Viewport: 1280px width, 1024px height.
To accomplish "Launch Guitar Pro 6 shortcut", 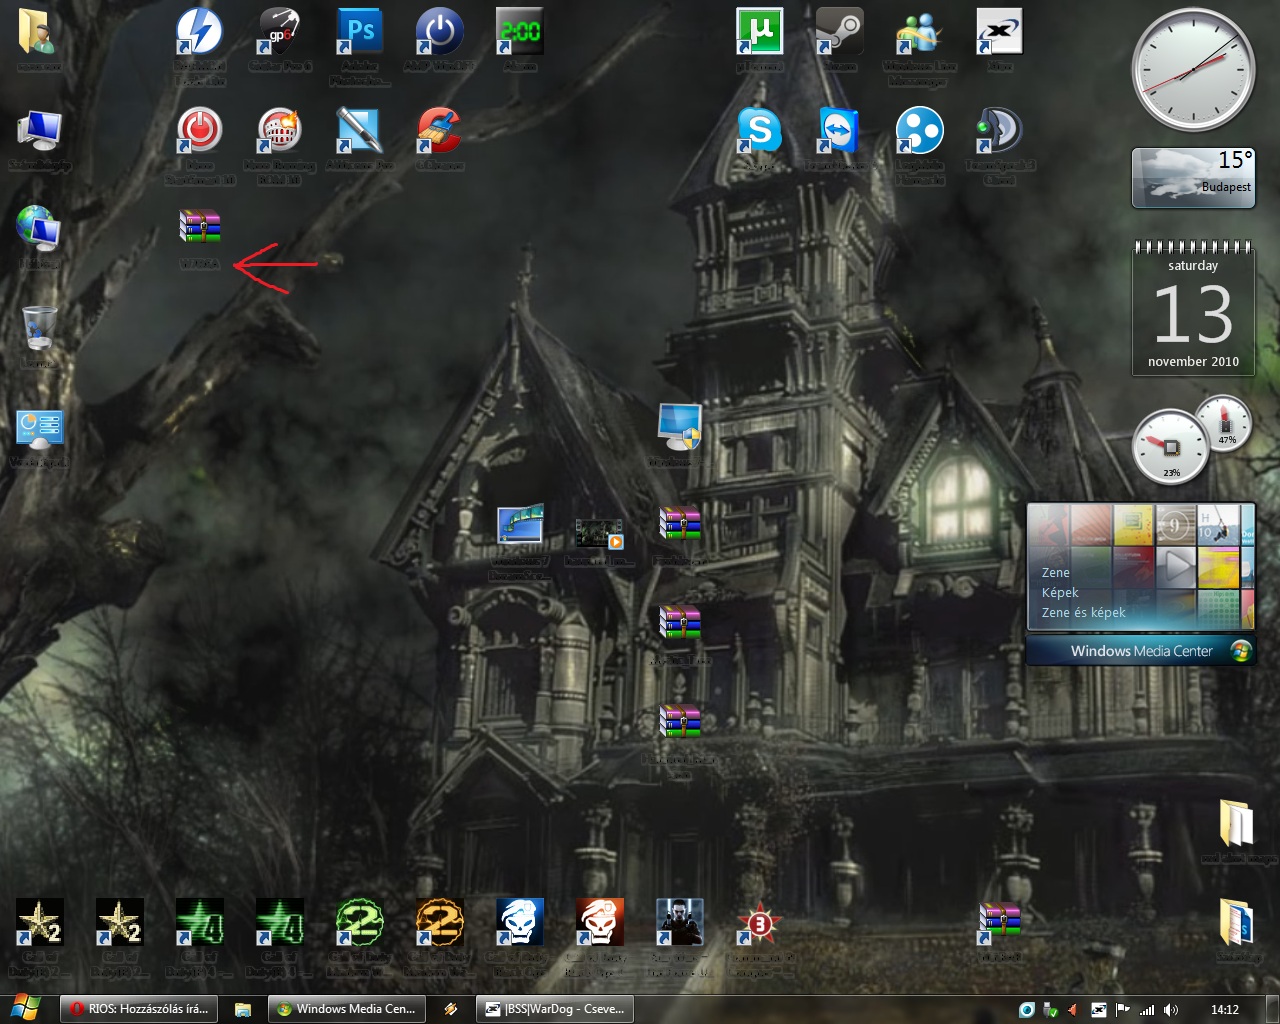I will click(x=279, y=32).
